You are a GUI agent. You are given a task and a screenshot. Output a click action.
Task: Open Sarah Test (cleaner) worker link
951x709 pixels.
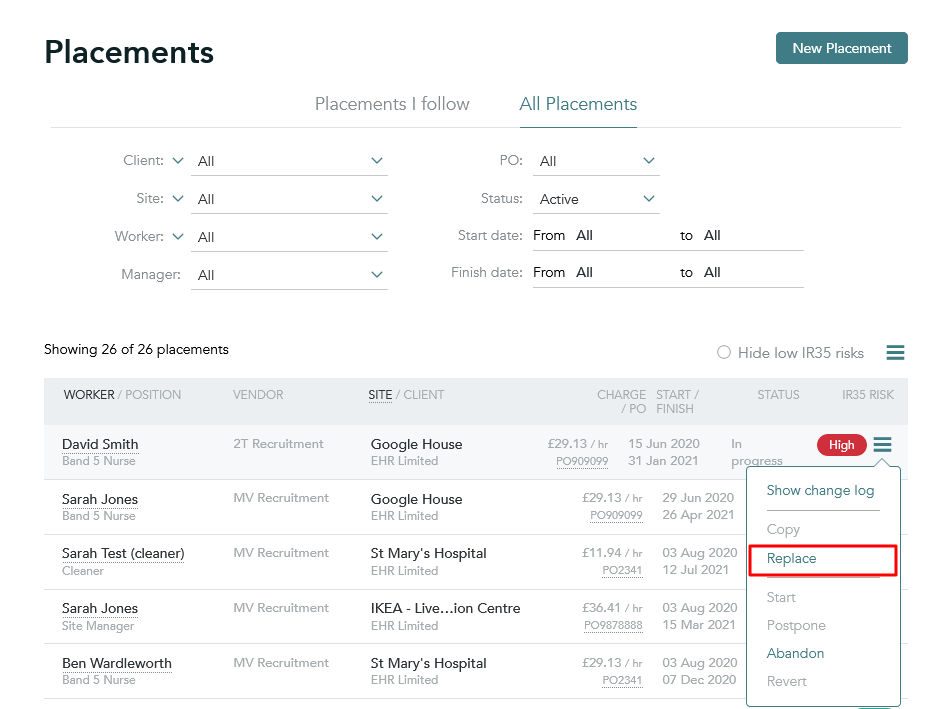[x=123, y=553]
